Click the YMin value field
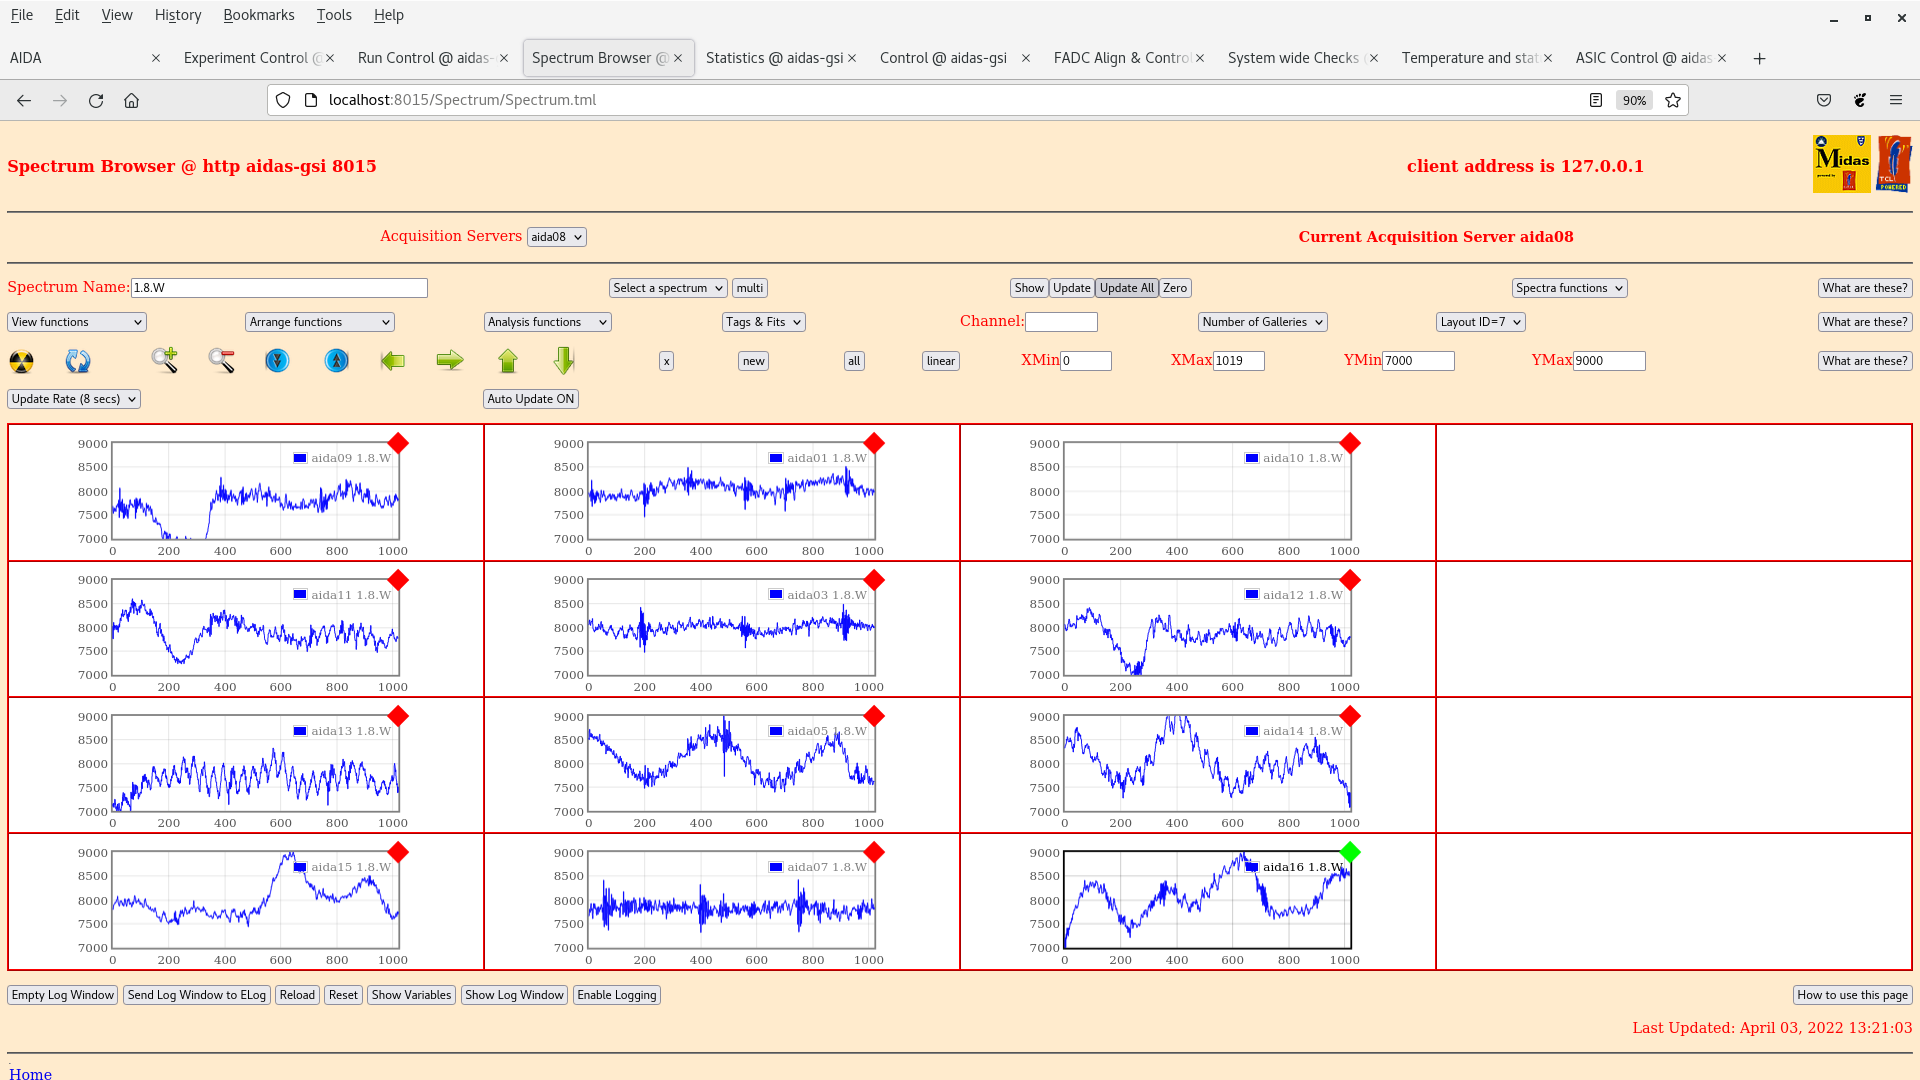 [1418, 361]
